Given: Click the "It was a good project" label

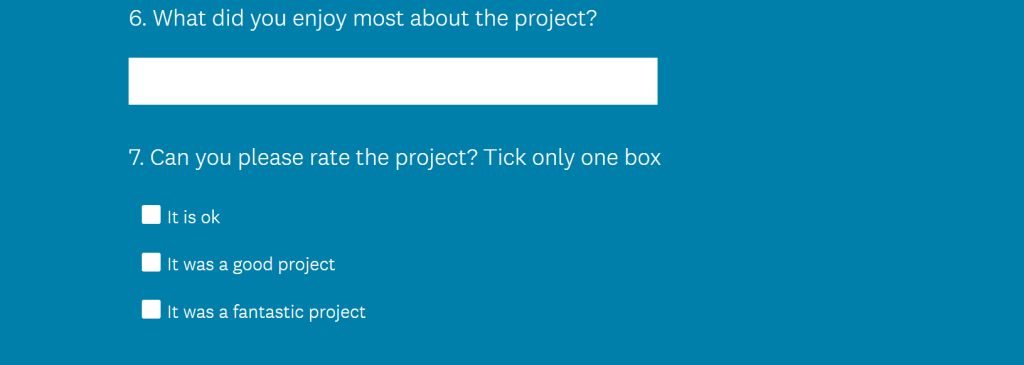Looking at the screenshot, I should point(251,264).
